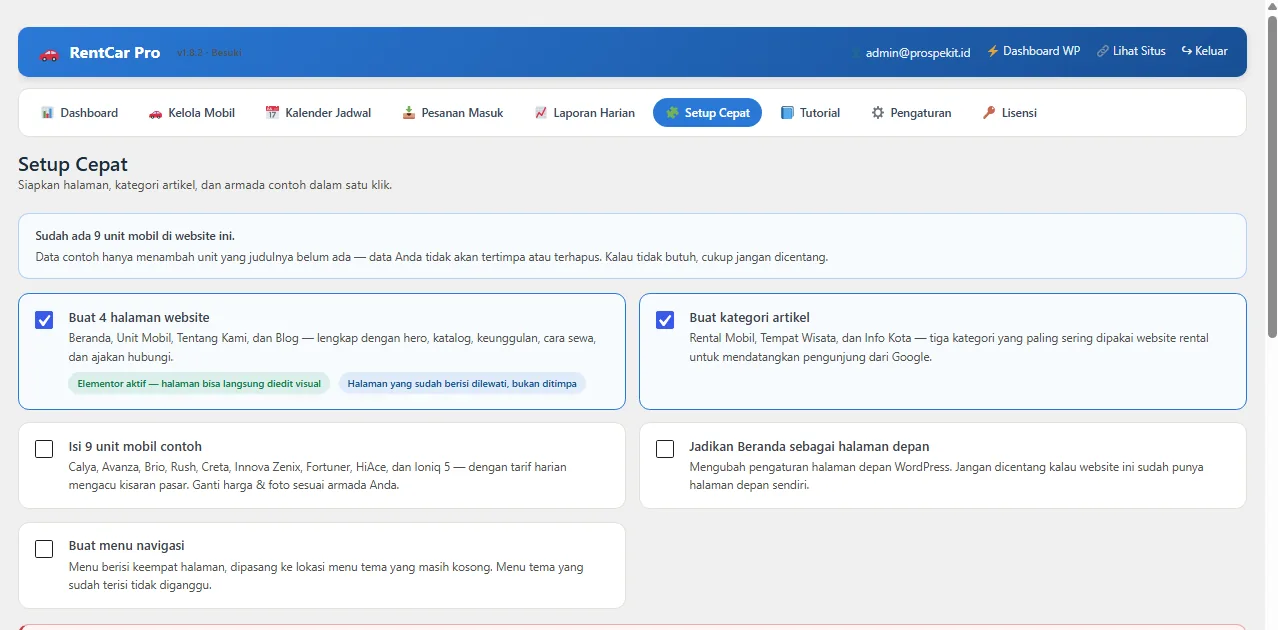Screen dimensions: 1278x630
Task: Enable Isi 9 unit mobil contoh checkbox
Action: (x=44, y=449)
